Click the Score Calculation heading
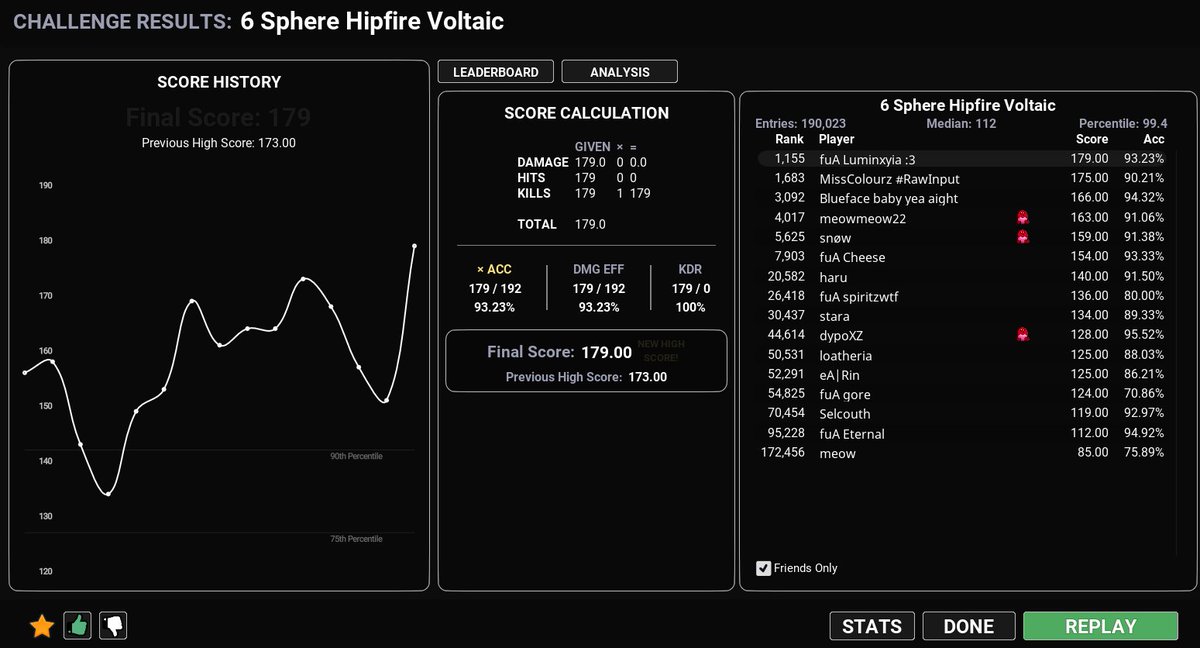This screenshot has height=648, width=1200. (x=587, y=114)
